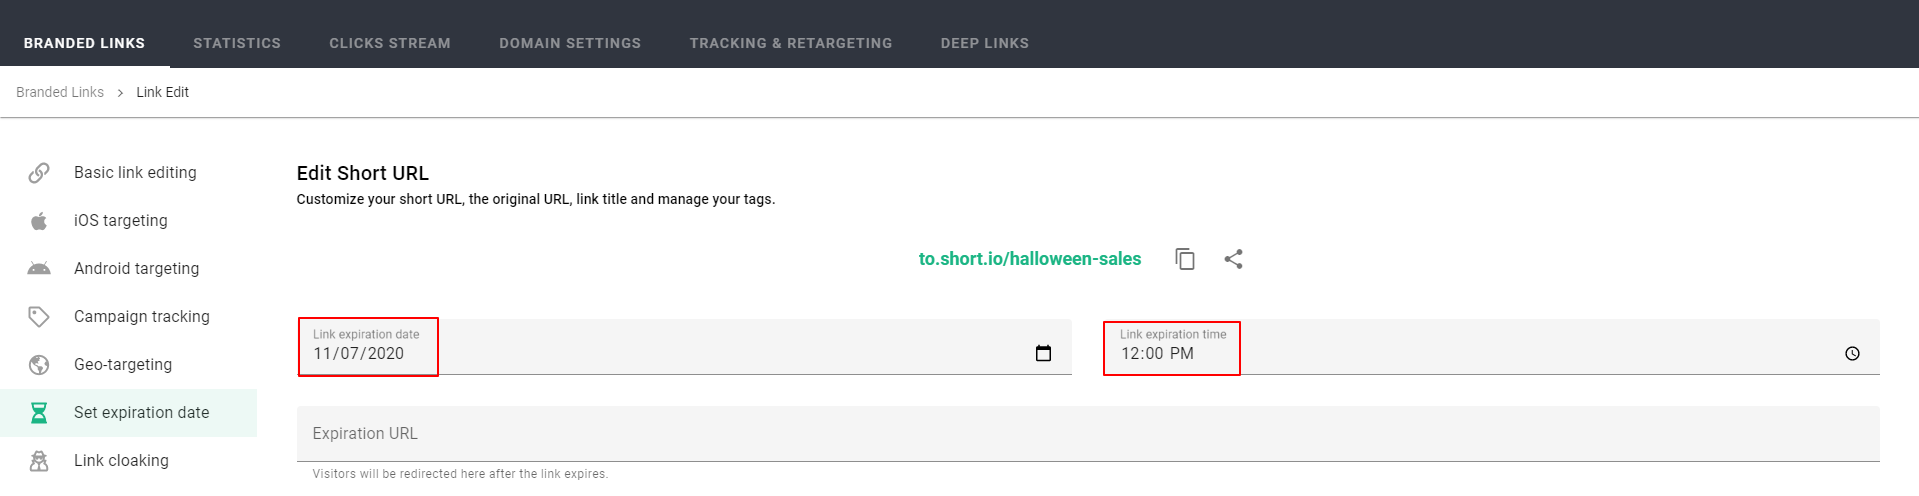This screenshot has width=1919, height=496.
Task: Click the Link expiration time field
Action: click(x=1492, y=347)
